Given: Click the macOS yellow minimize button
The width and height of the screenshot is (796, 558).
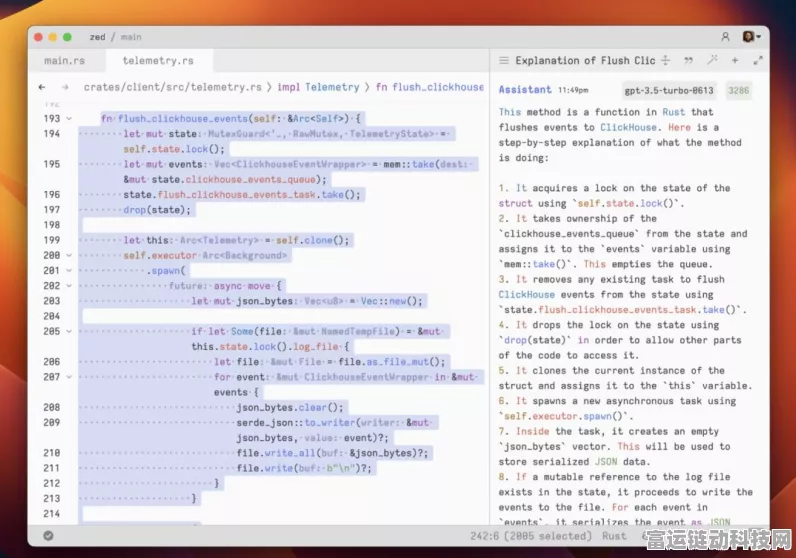Looking at the screenshot, I should 53,37.
